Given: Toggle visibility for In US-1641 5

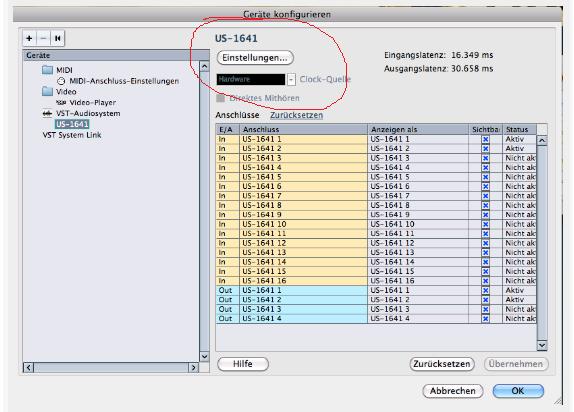Looking at the screenshot, I should coord(485,177).
